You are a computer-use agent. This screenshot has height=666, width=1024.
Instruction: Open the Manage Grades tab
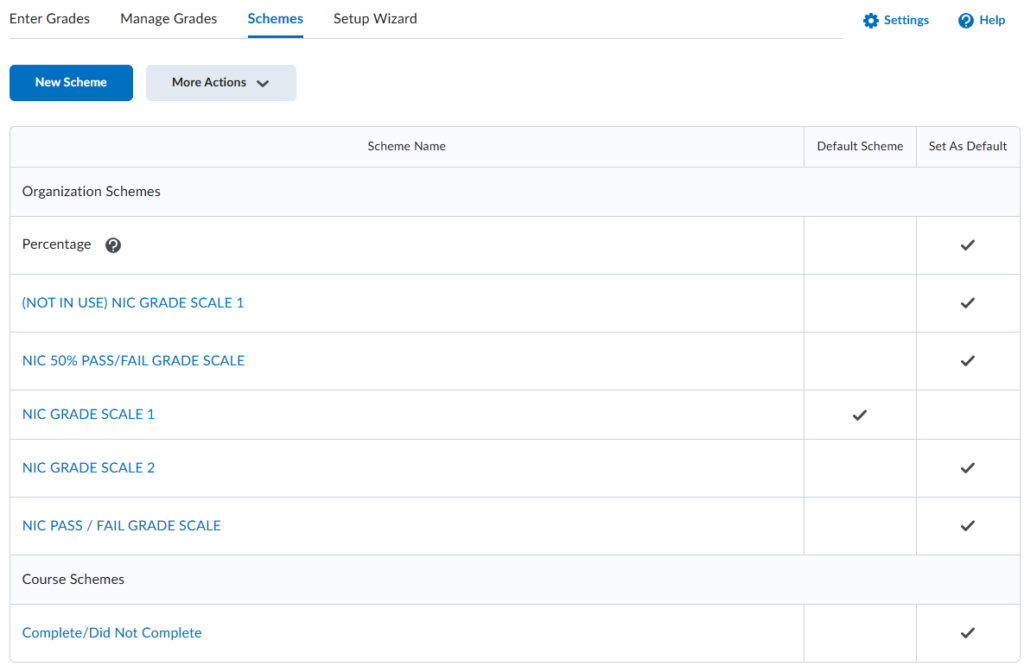tap(168, 19)
